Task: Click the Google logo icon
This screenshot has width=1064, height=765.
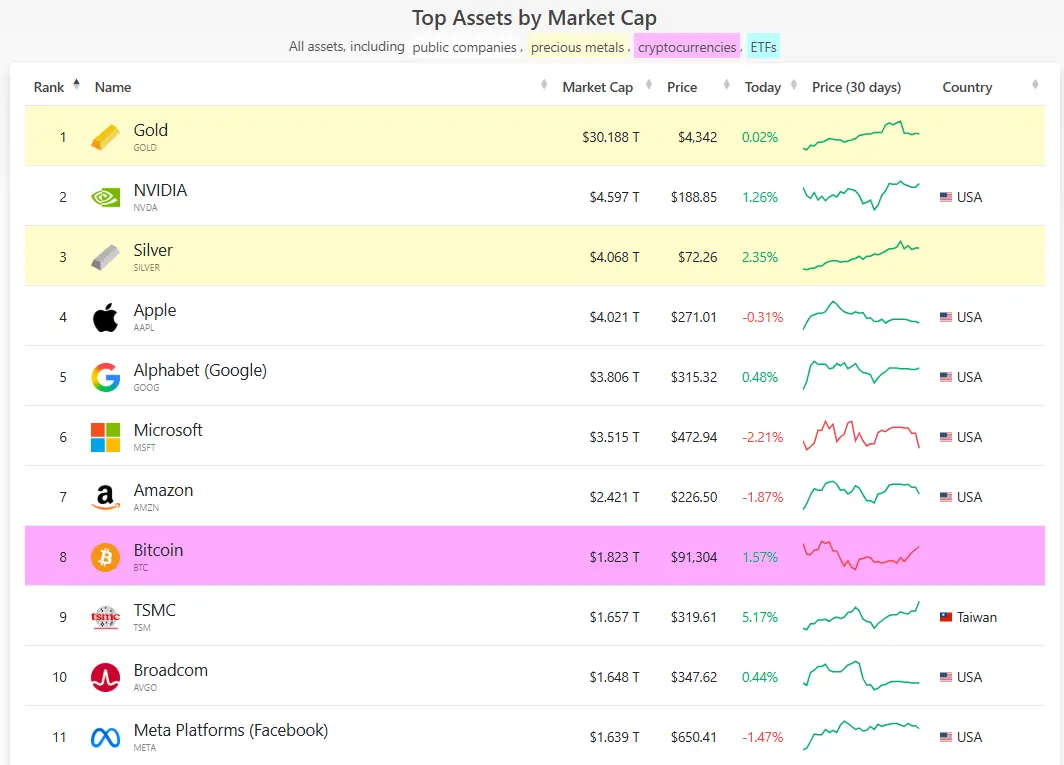Action: 105,377
